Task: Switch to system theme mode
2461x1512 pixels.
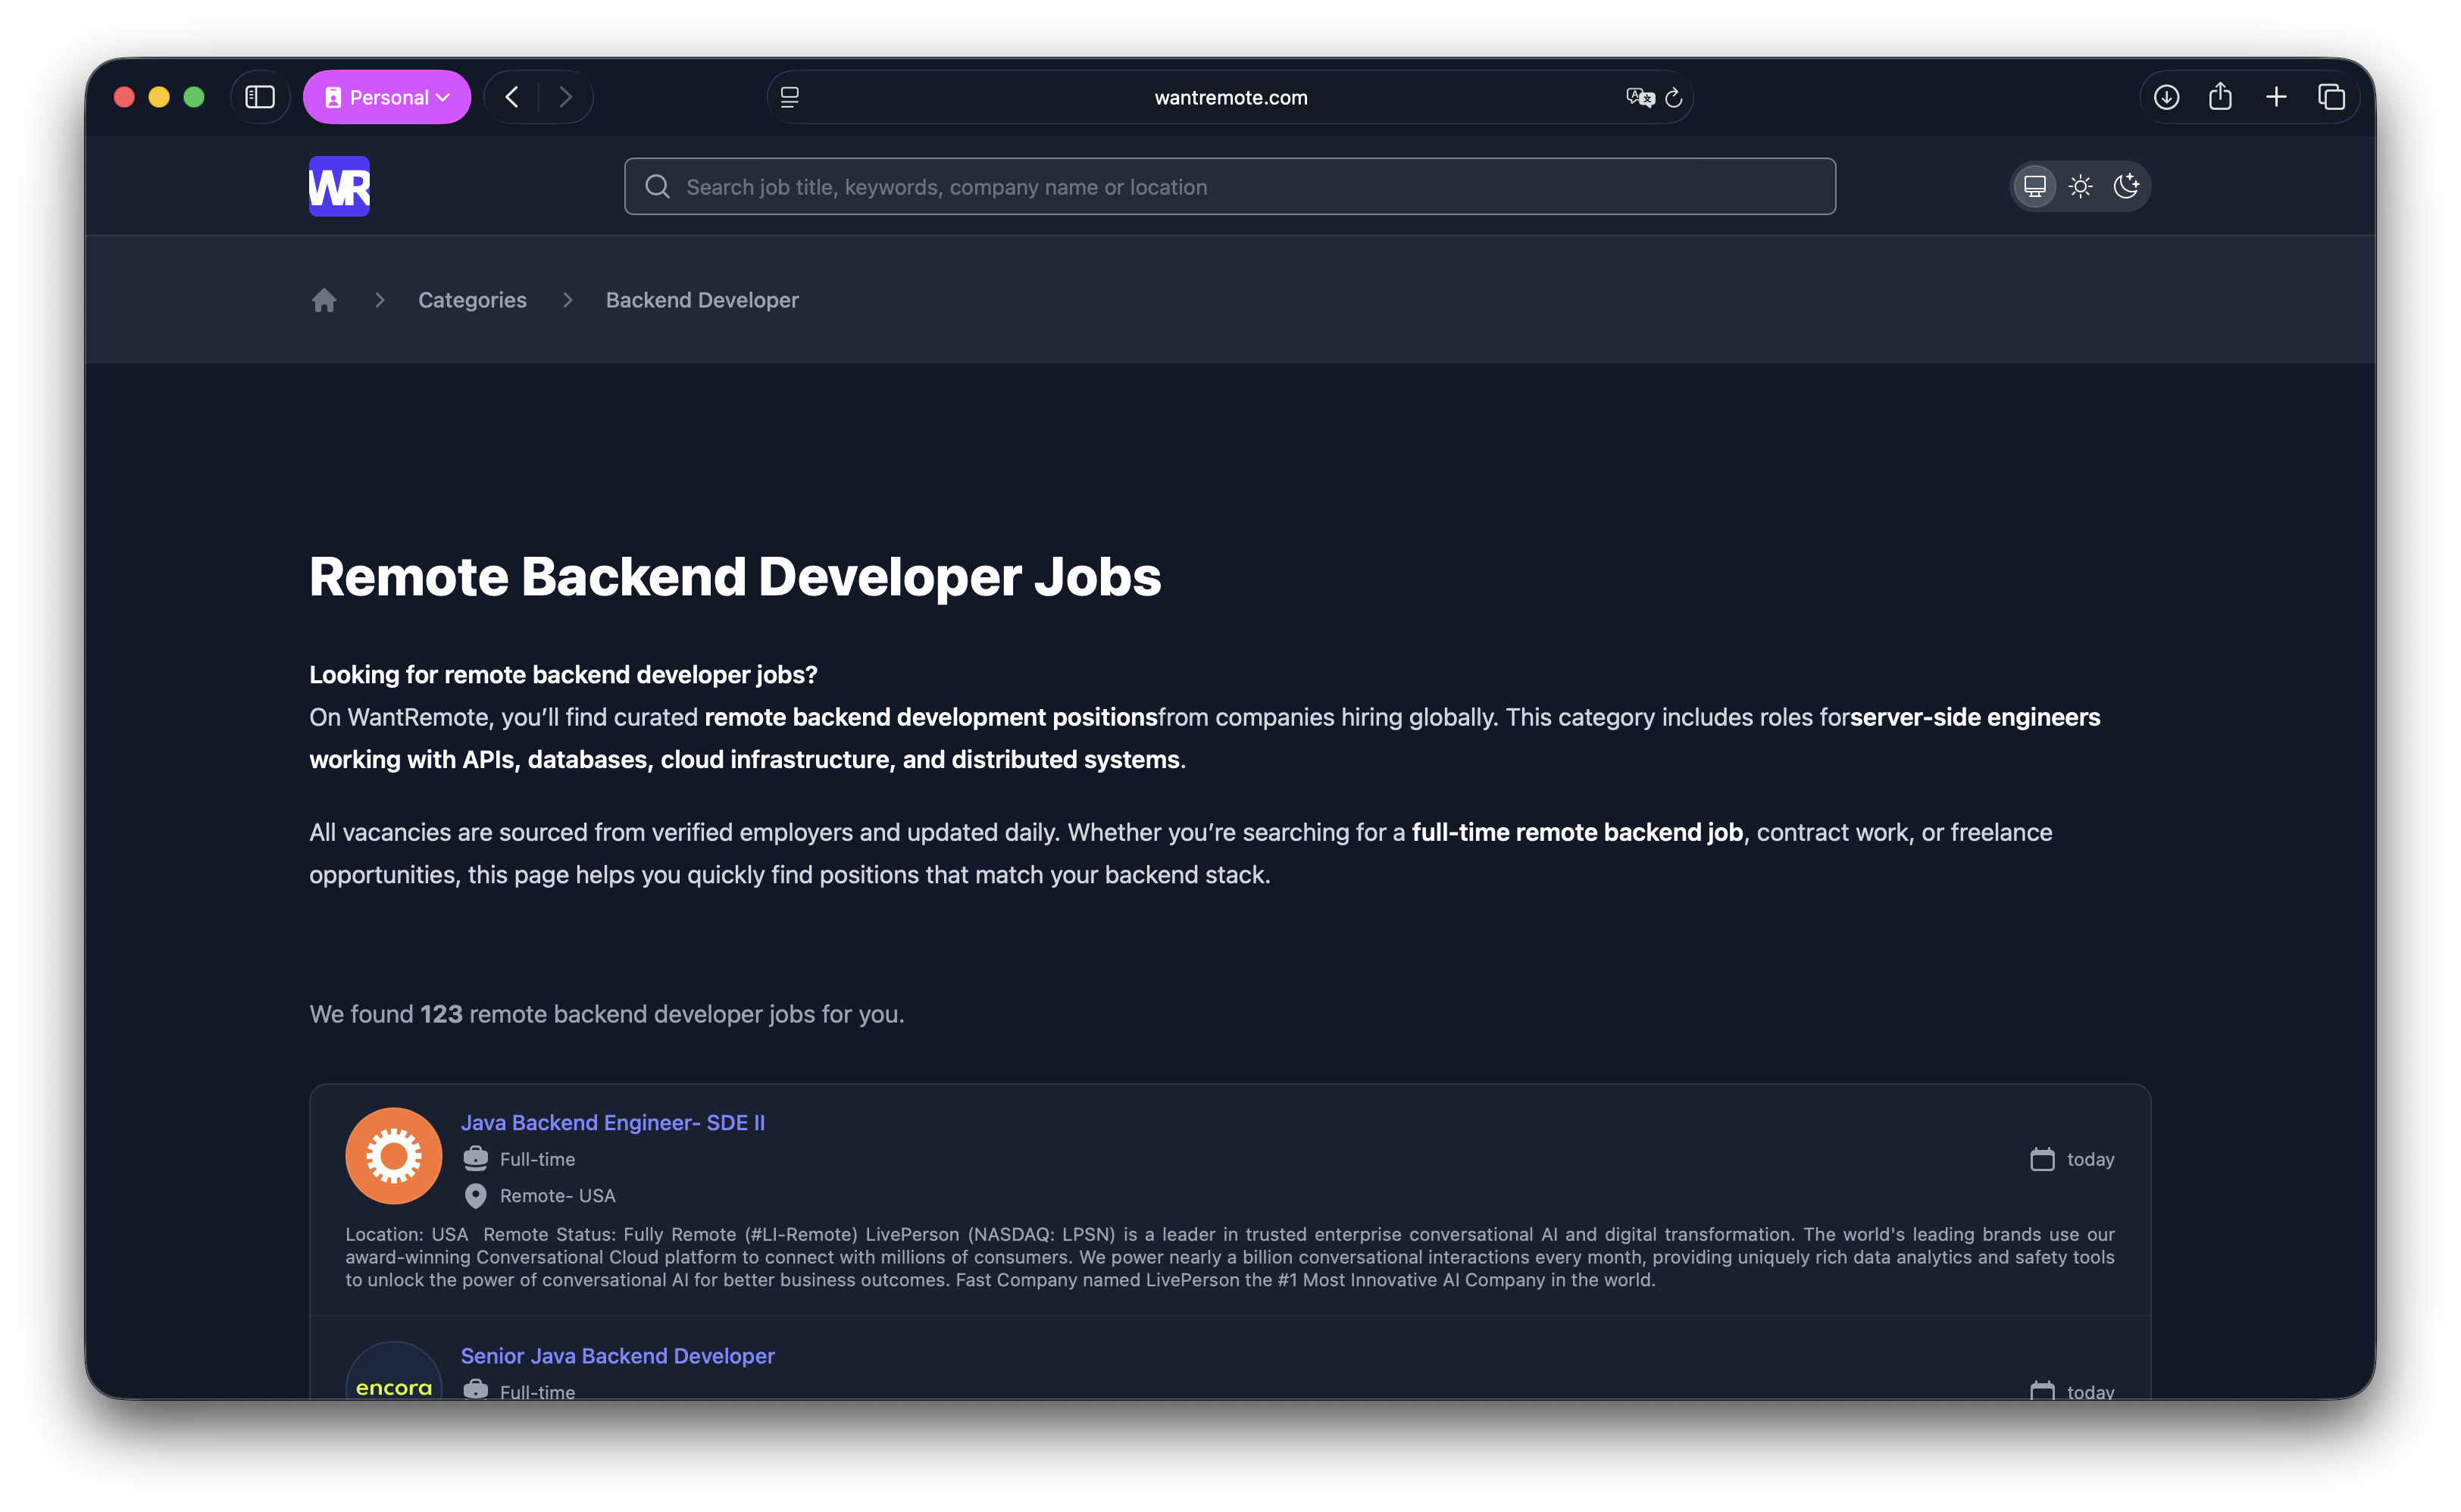Action: tap(2035, 186)
